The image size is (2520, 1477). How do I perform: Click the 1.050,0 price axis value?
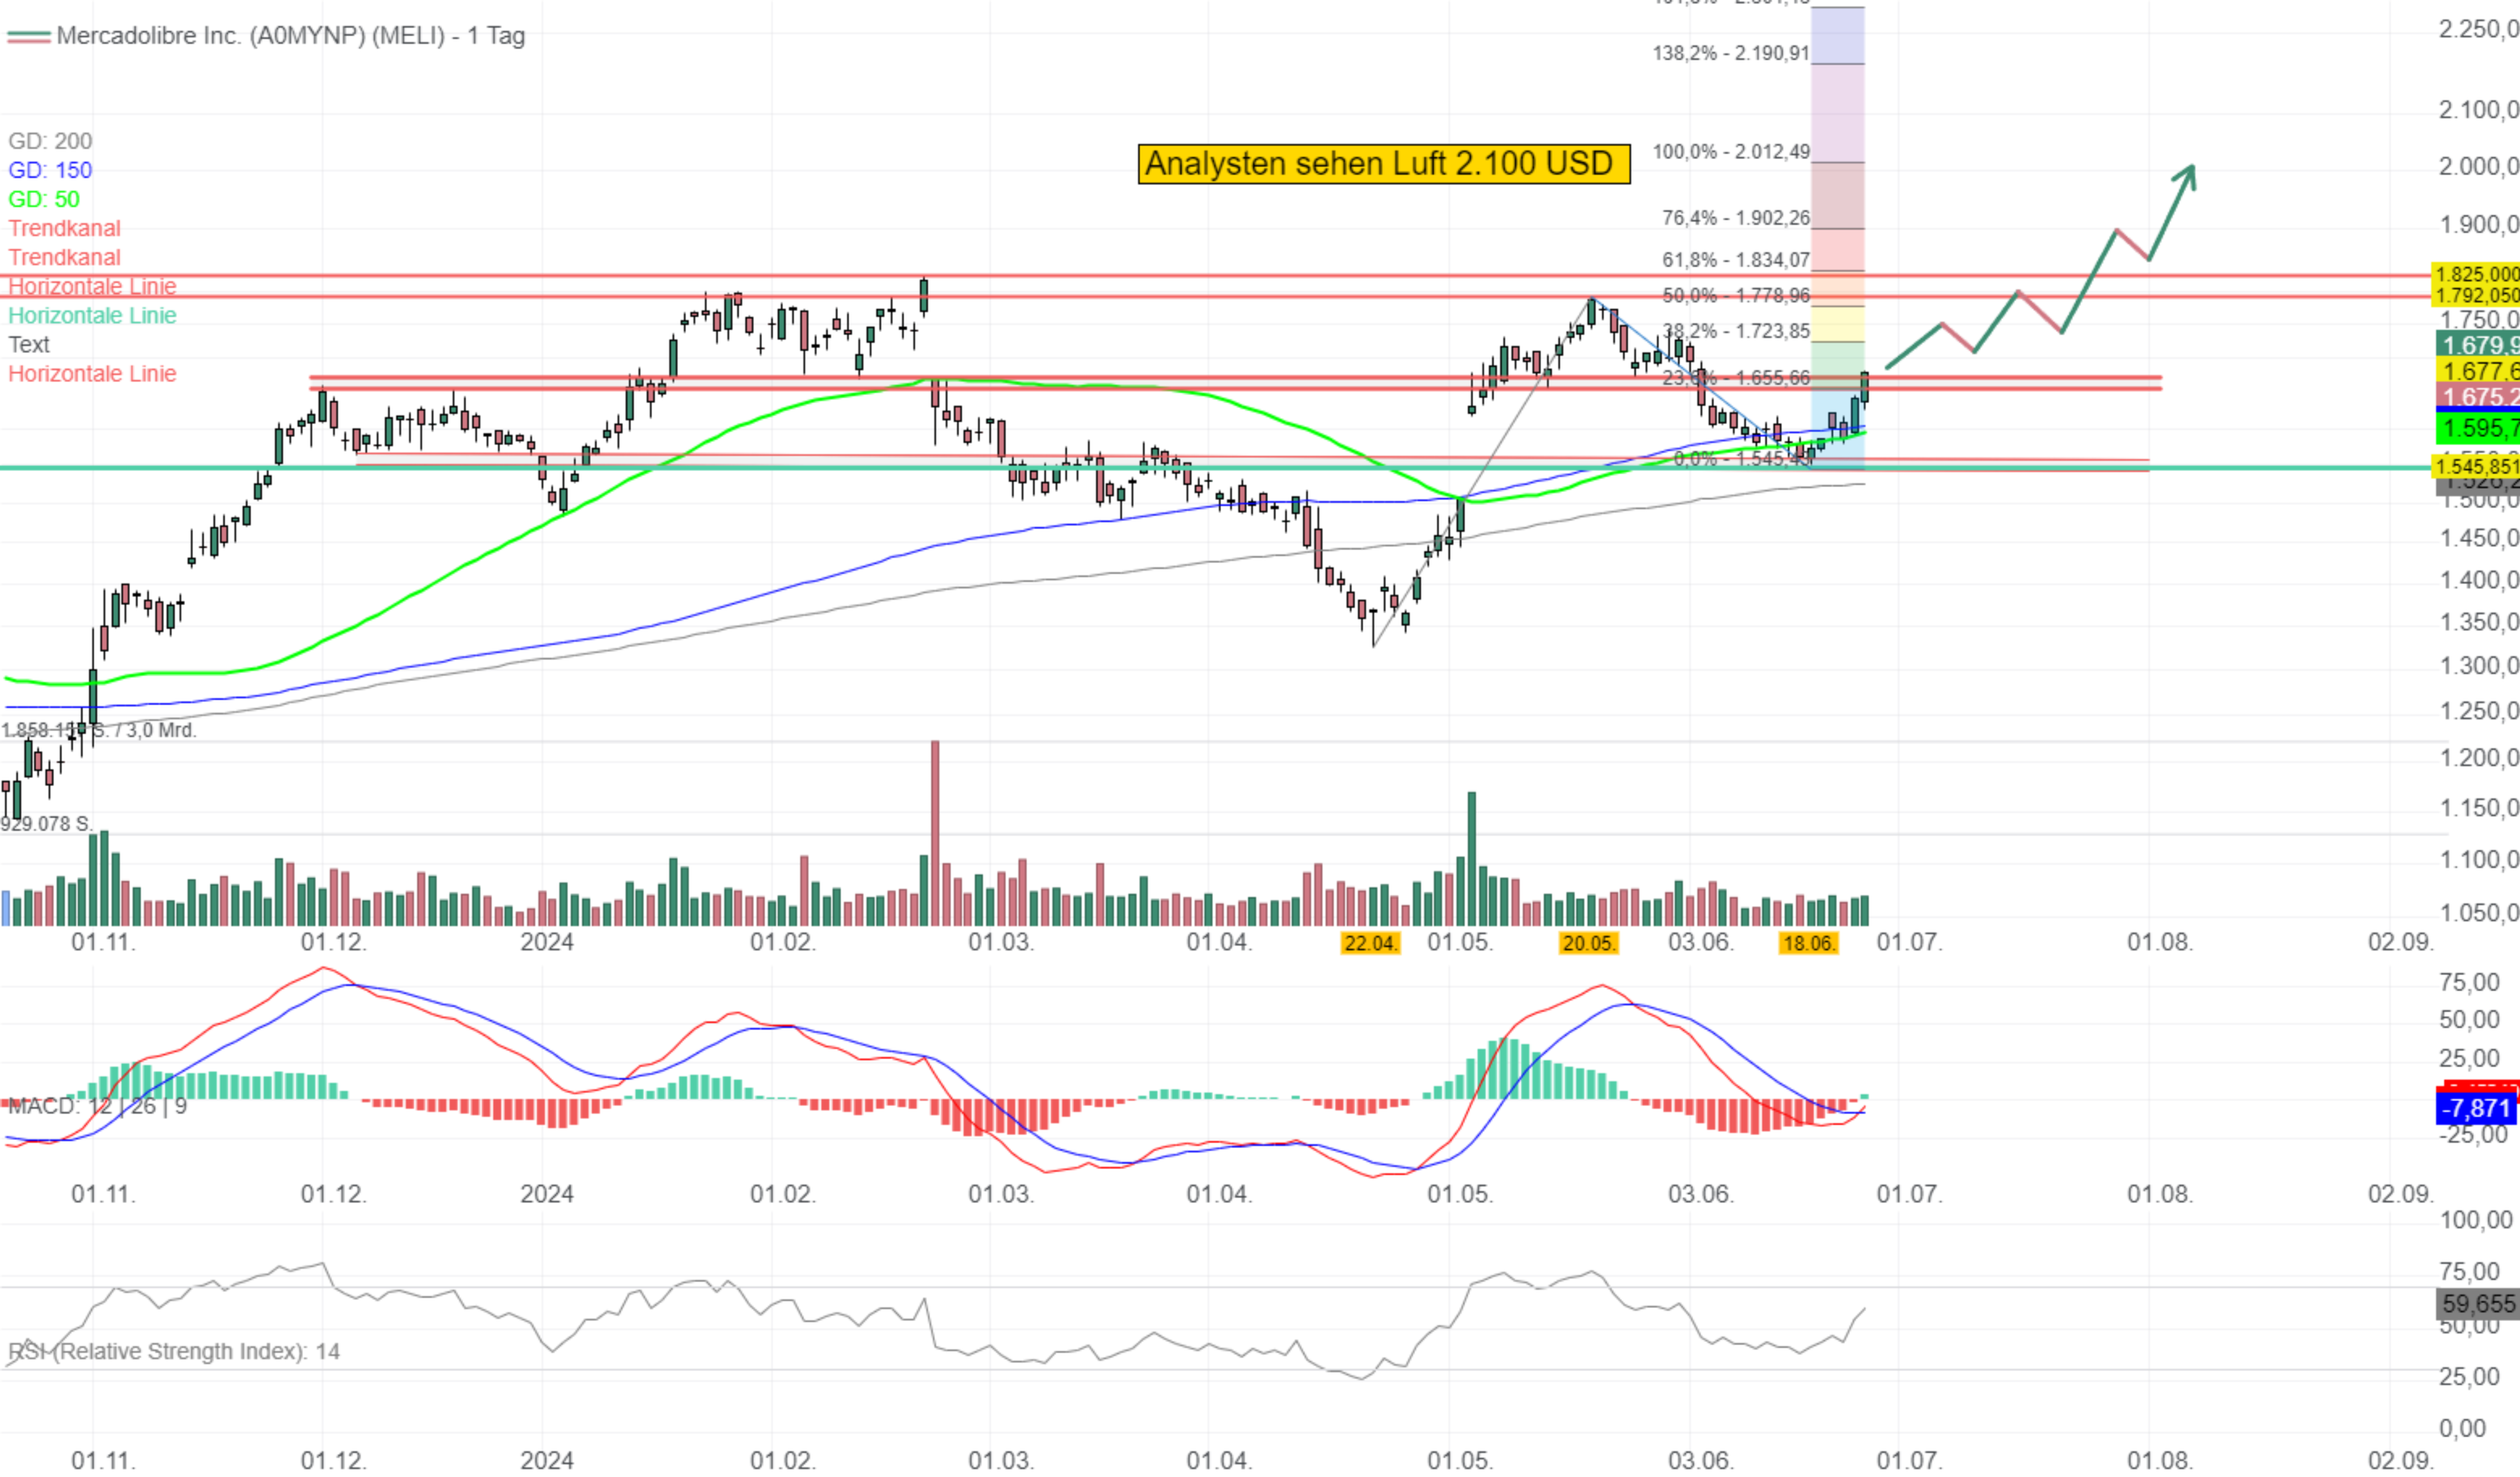tap(2477, 912)
